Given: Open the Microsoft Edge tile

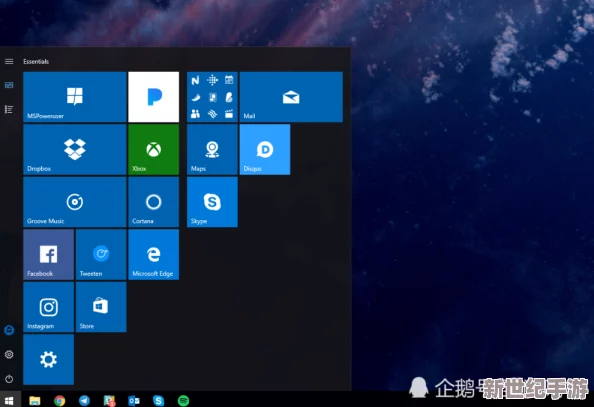Looking at the screenshot, I should coord(153,255).
